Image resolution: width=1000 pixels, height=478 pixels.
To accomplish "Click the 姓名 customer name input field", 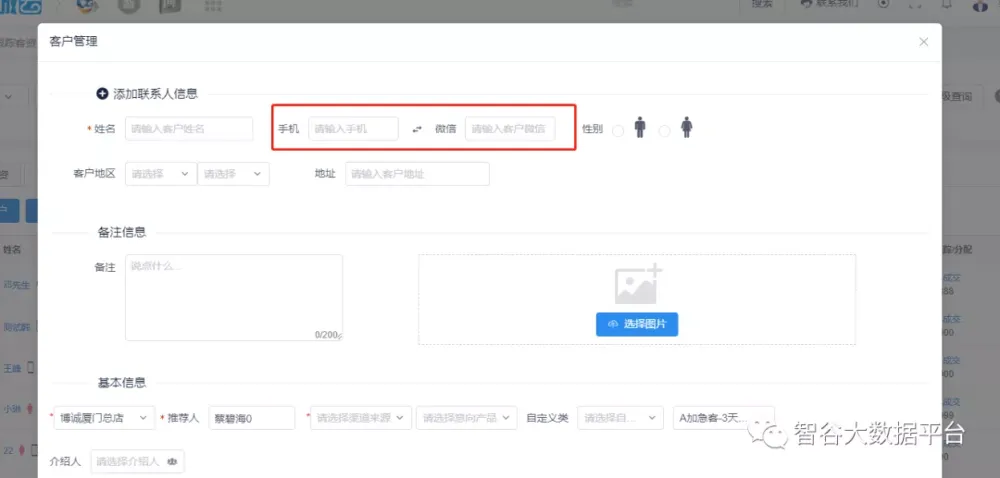I will [188, 129].
